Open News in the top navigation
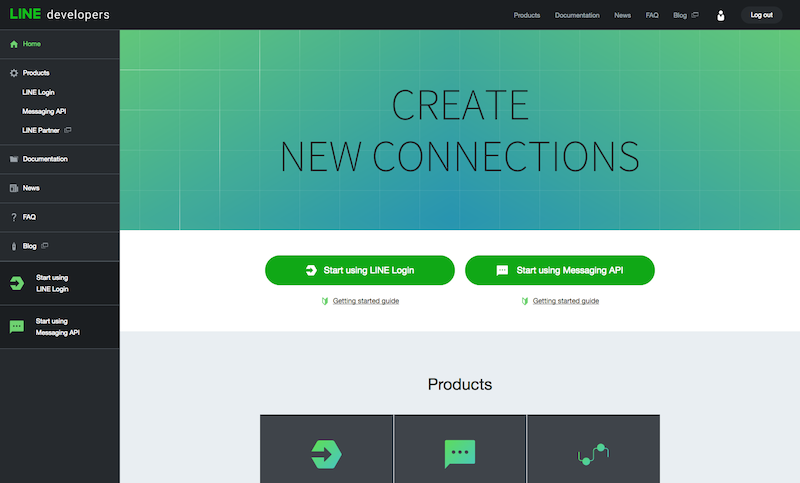800x483 pixels. click(622, 15)
